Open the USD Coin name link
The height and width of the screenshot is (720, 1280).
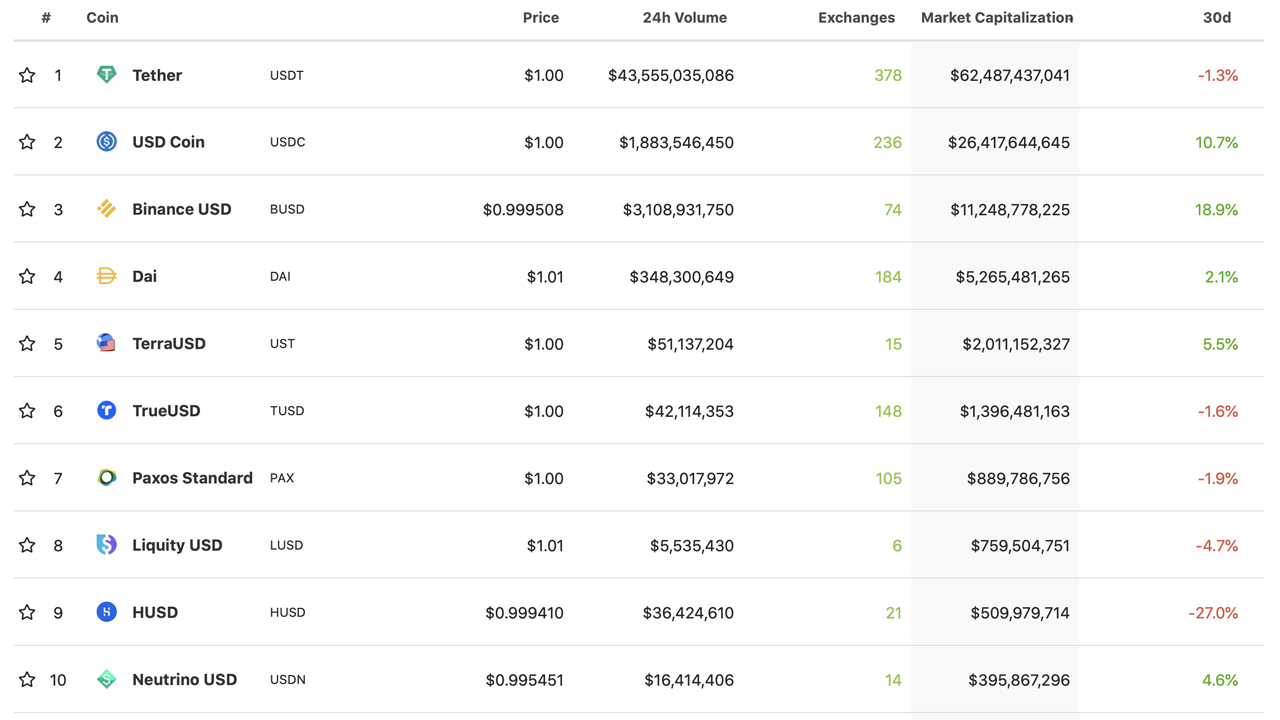pos(168,142)
